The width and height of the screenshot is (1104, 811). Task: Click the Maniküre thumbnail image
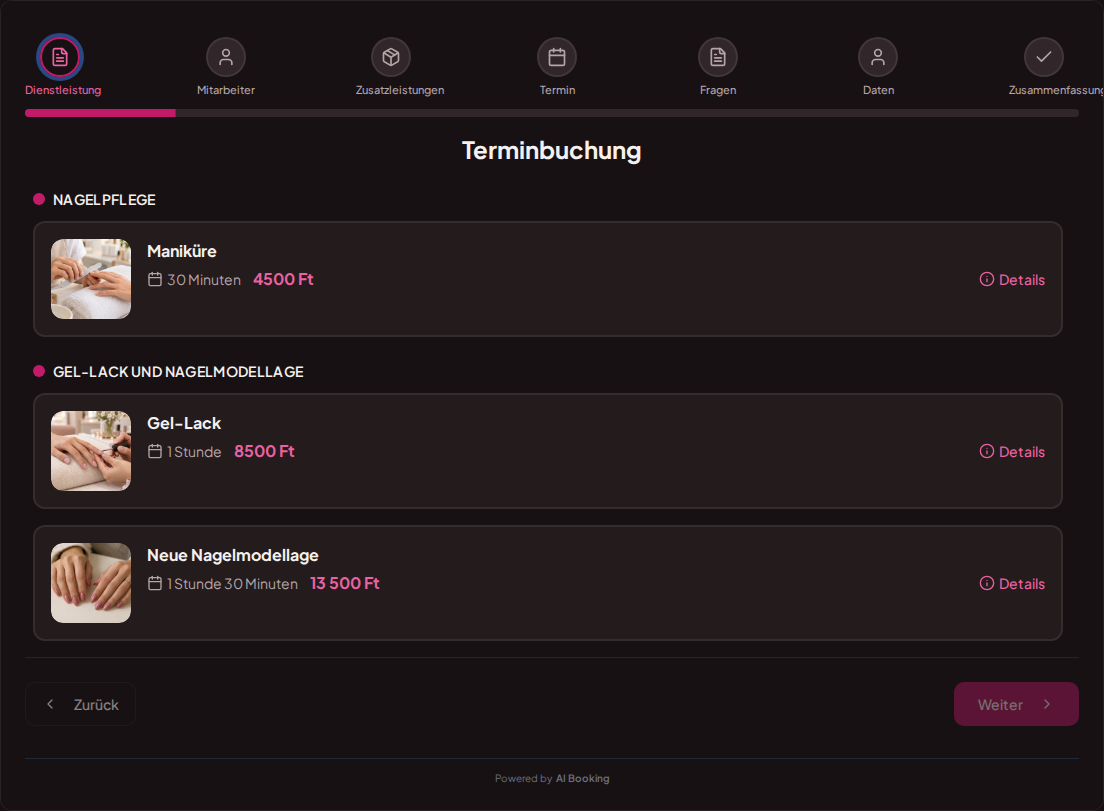click(91, 279)
